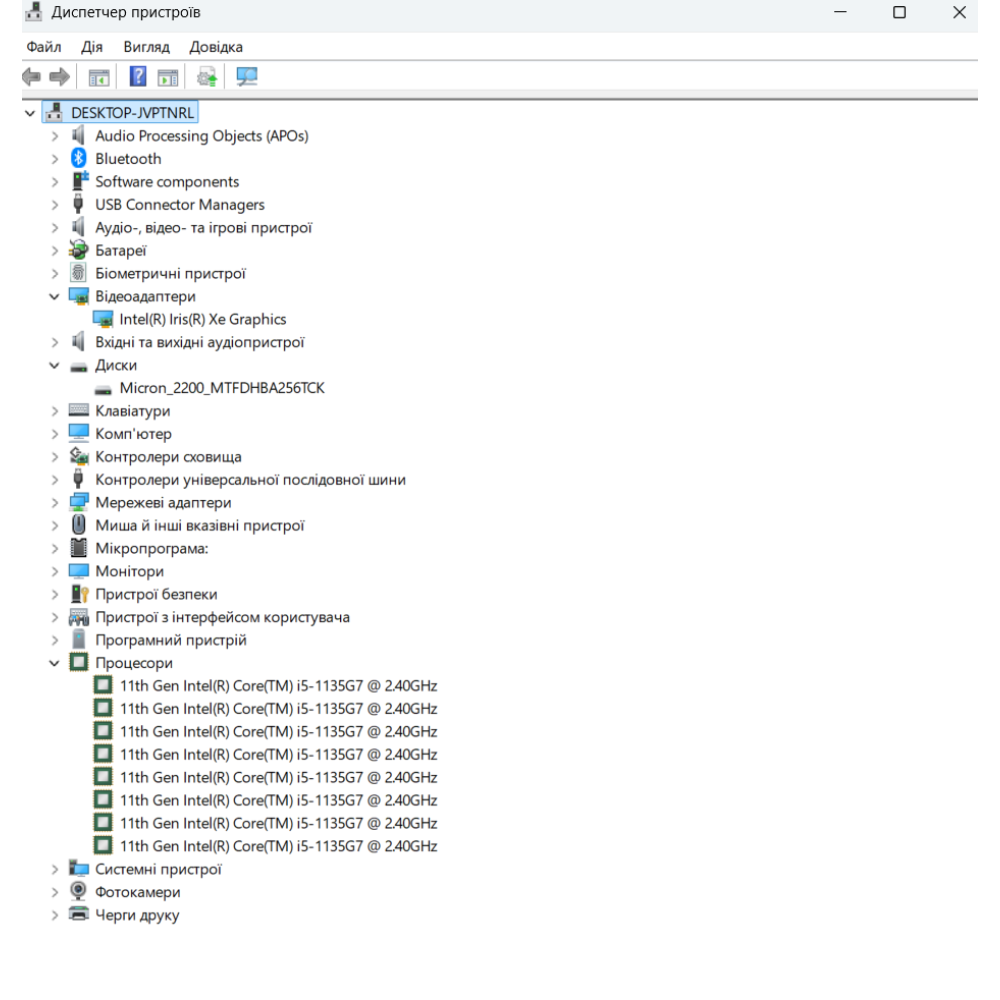Select the Системні пристрої category label

158,869
